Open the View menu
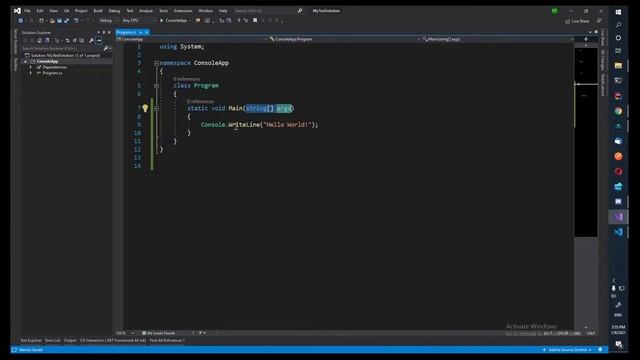The height and width of the screenshot is (360, 640). tap(53, 11)
